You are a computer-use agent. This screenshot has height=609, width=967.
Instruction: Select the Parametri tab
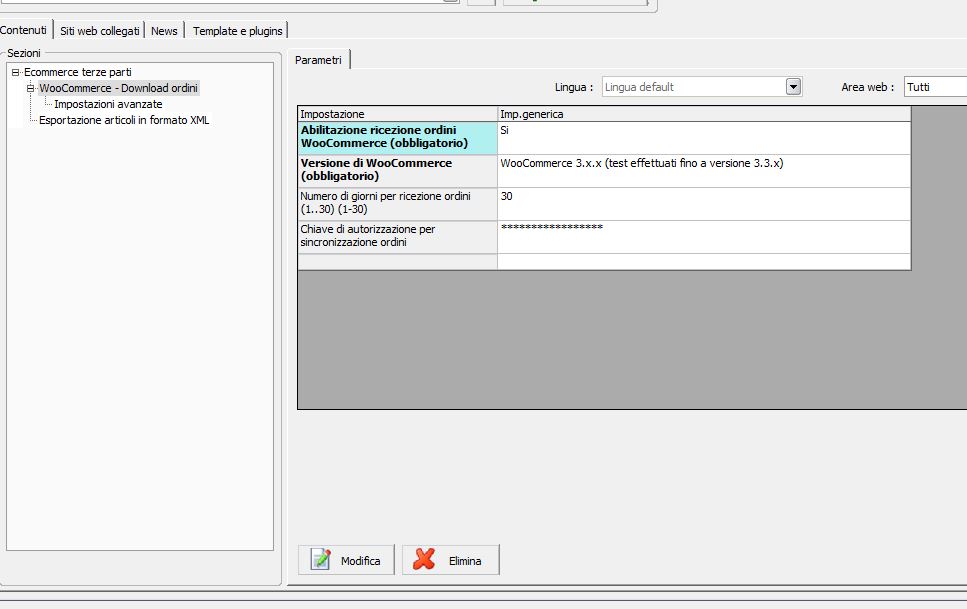pos(318,60)
